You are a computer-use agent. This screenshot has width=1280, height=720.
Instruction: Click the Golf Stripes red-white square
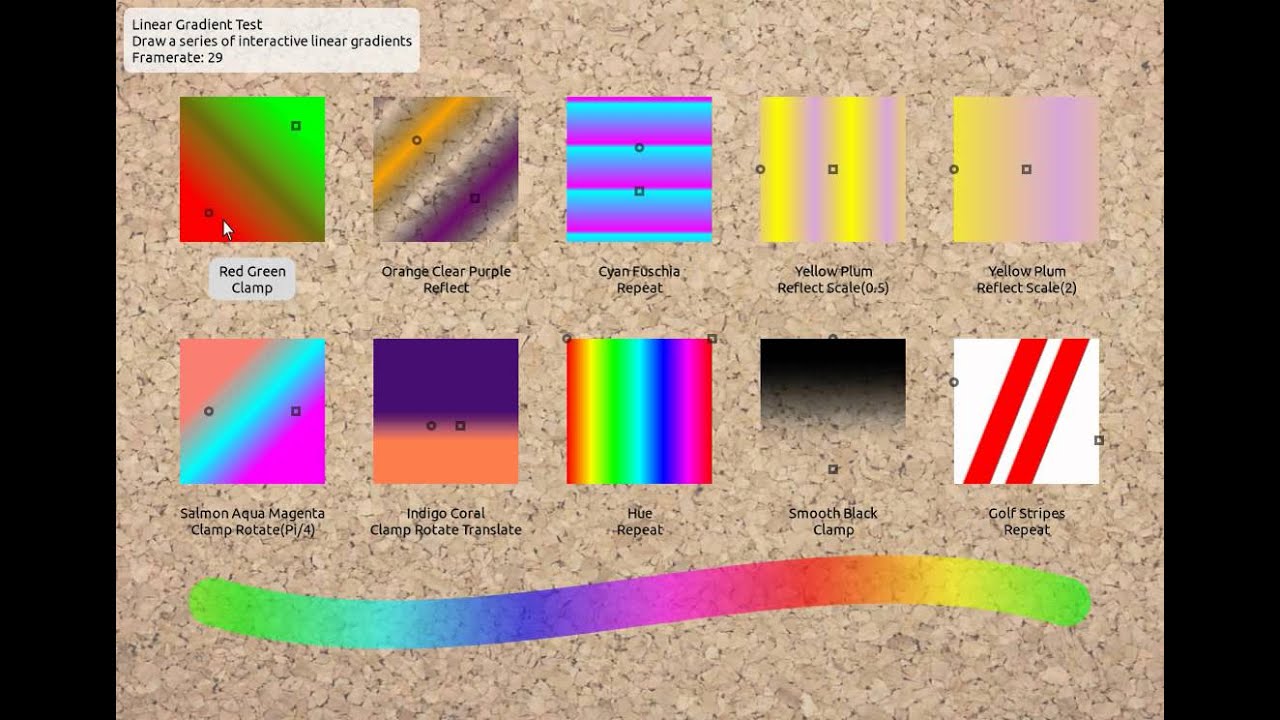pos(1026,411)
